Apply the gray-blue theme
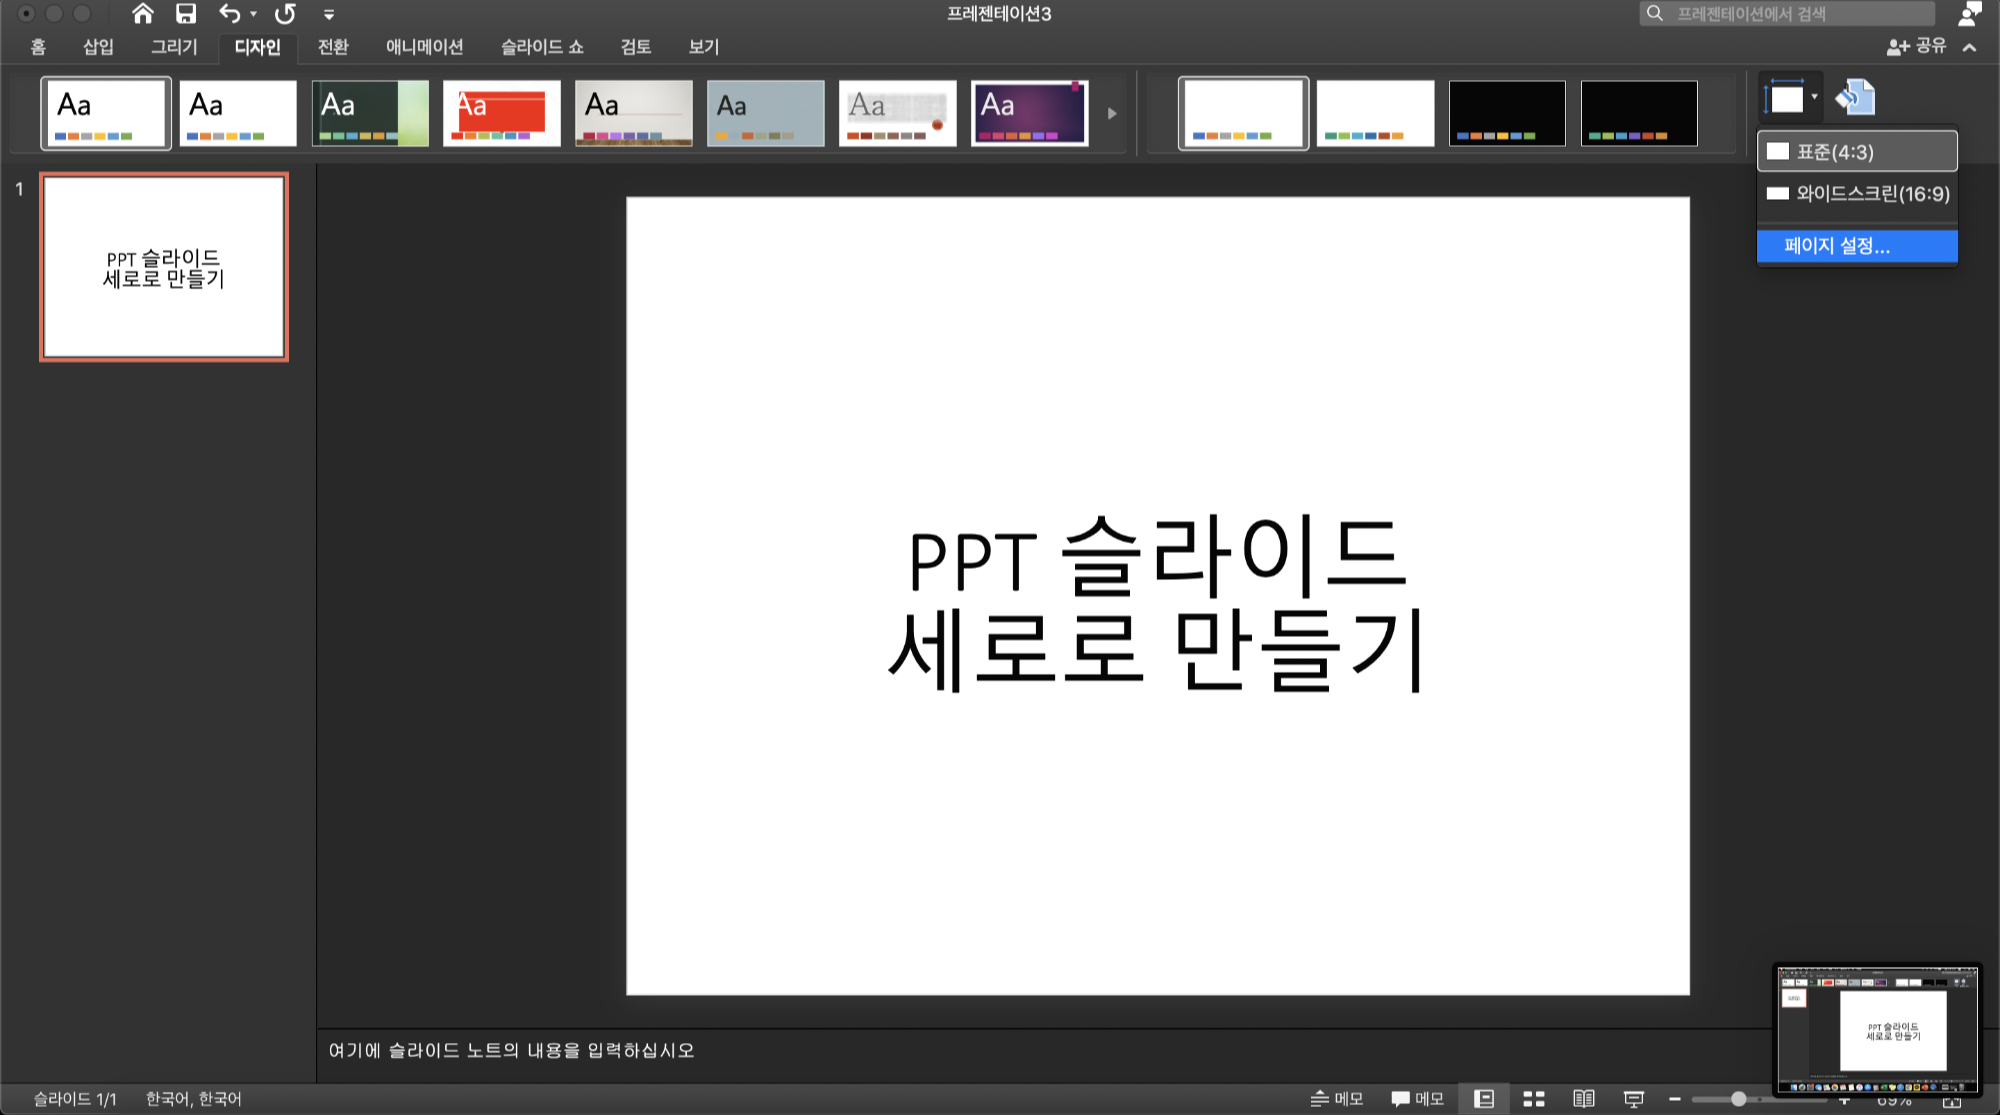This screenshot has width=2000, height=1115. pyautogui.click(x=766, y=113)
